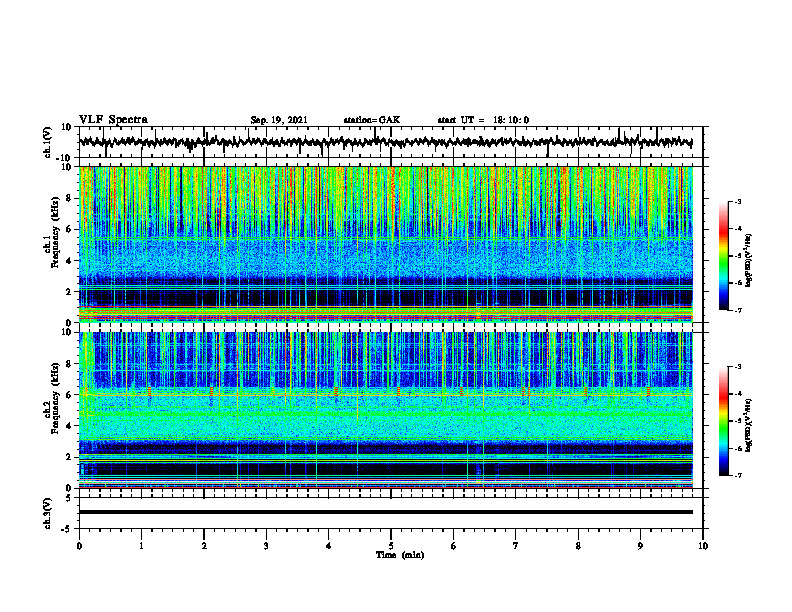The image size is (792, 612).
Task: Click the "Time (min)" axis label
Action: (400, 555)
